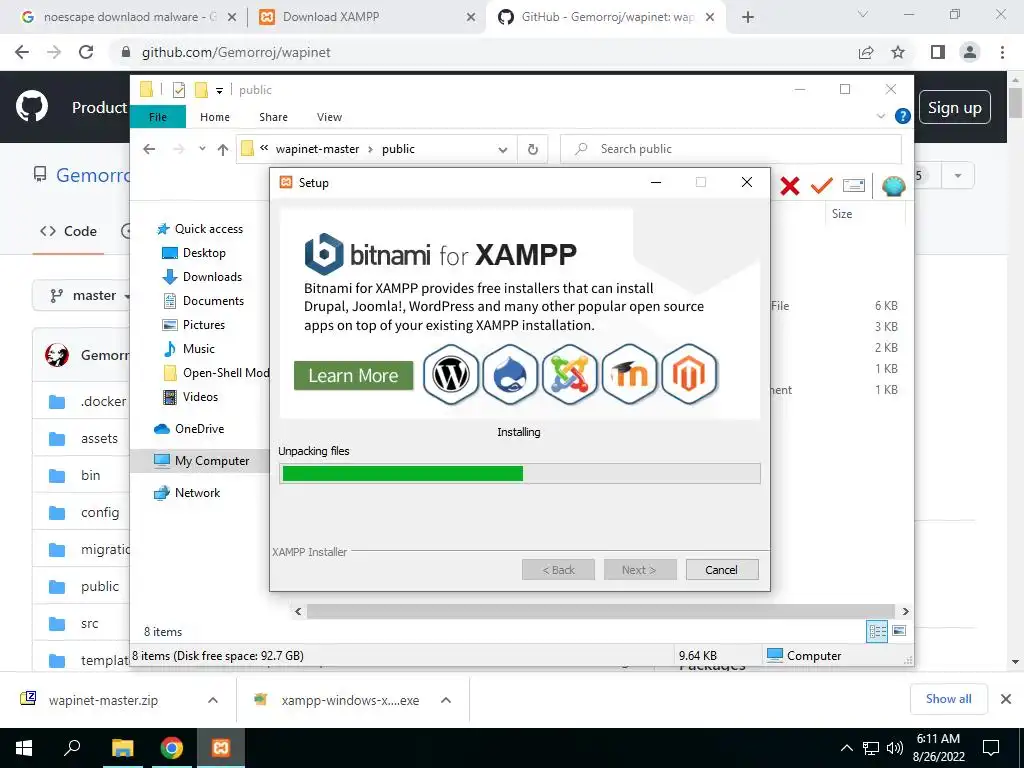Open the File tab in Explorer
This screenshot has width=1024, height=768.
click(158, 117)
